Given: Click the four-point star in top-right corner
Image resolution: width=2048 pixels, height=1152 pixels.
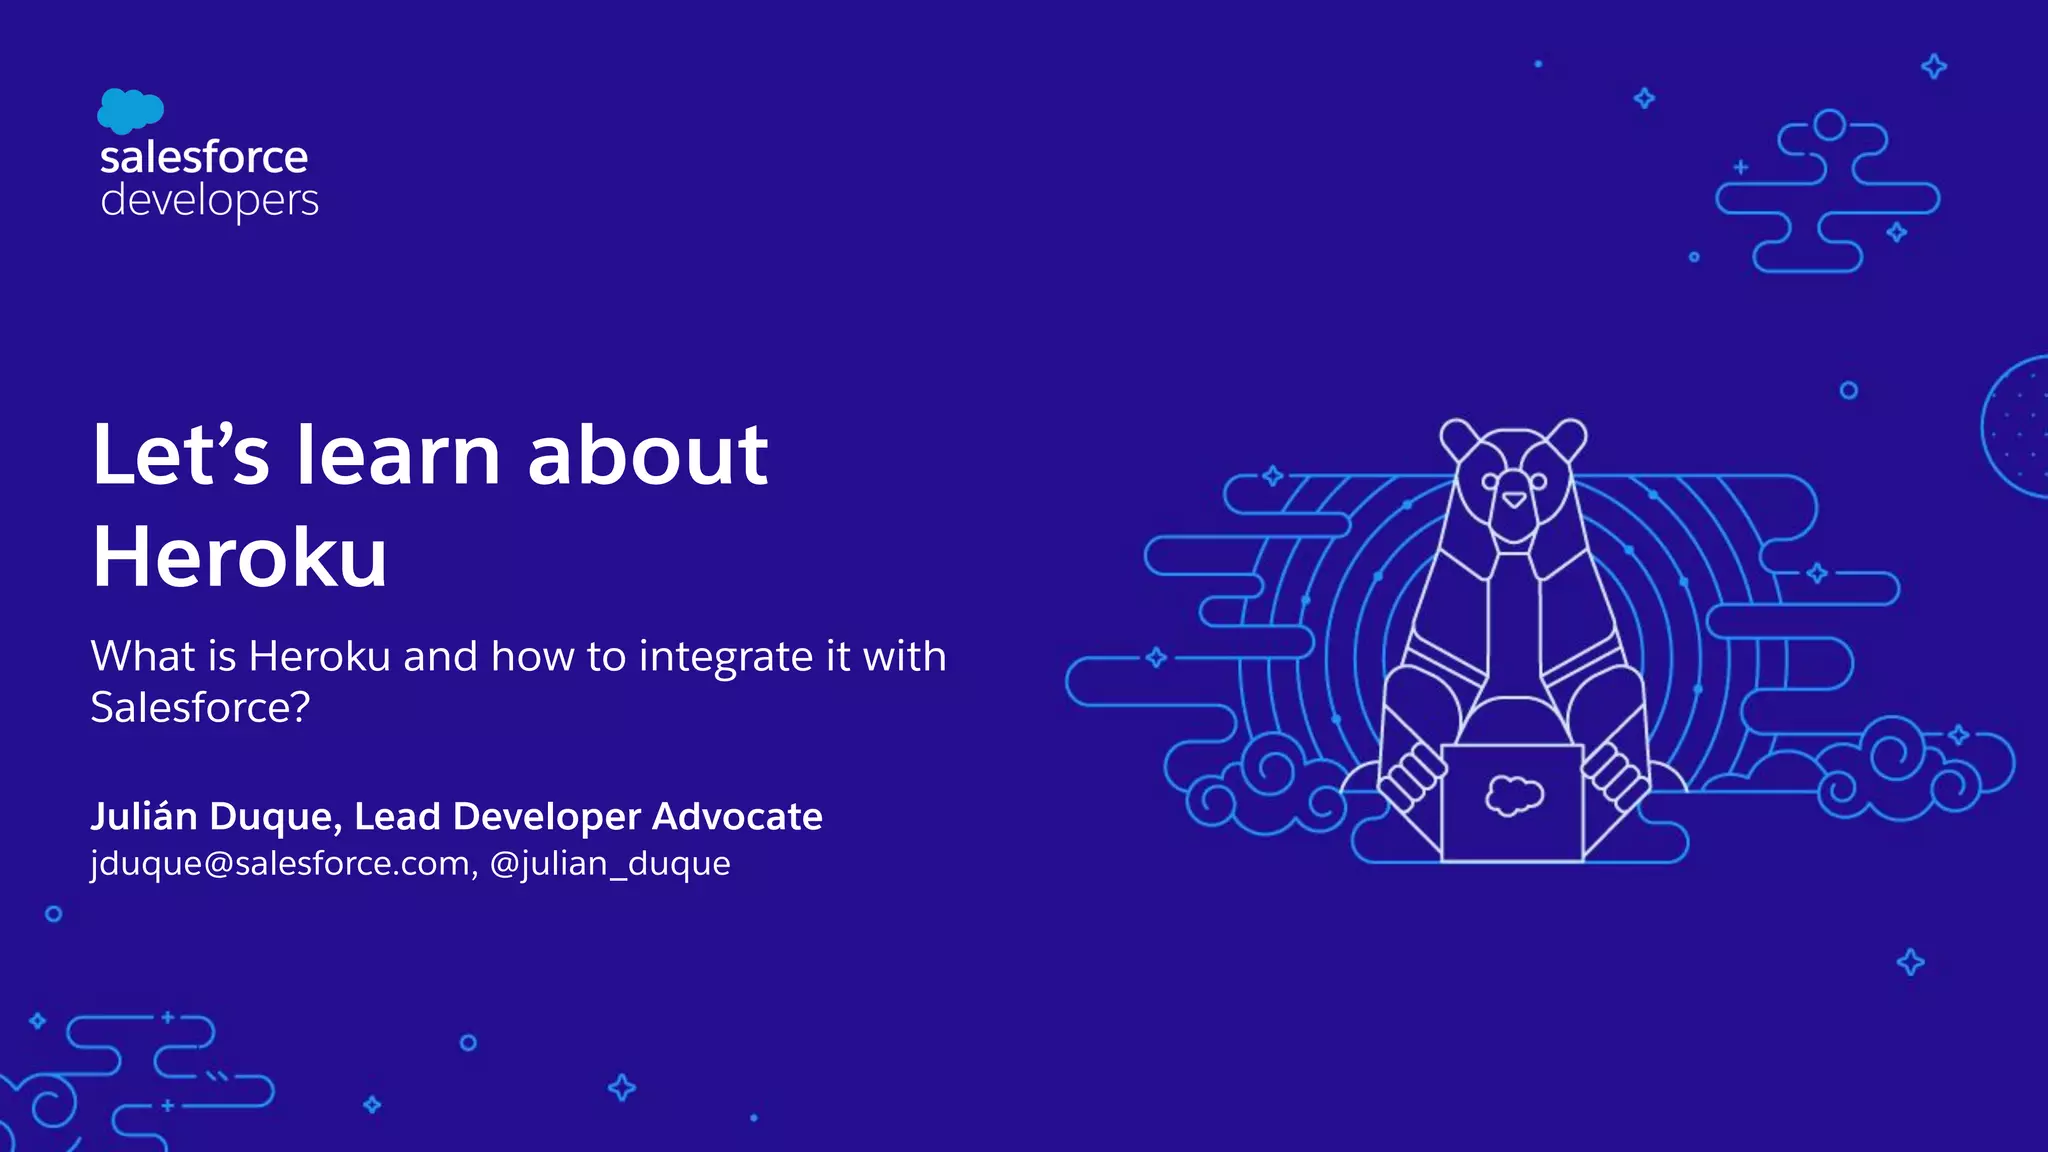Looking at the screenshot, I should (x=1934, y=67).
